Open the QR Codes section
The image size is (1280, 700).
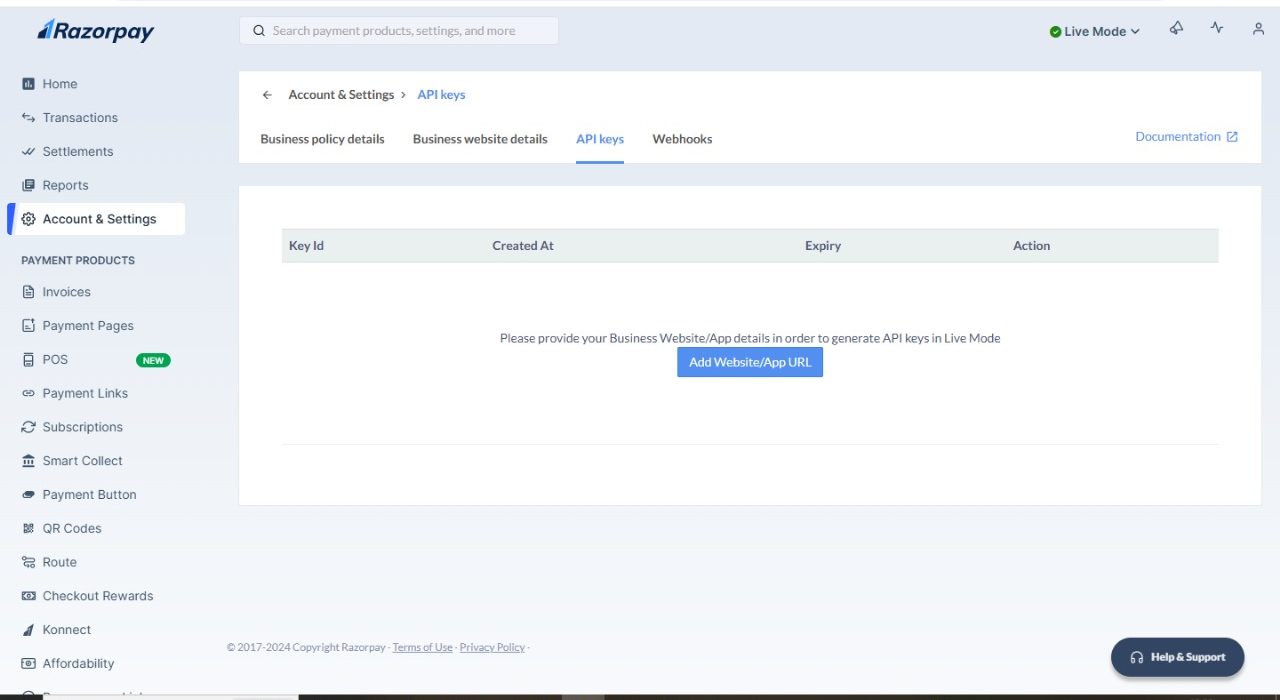coord(72,528)
